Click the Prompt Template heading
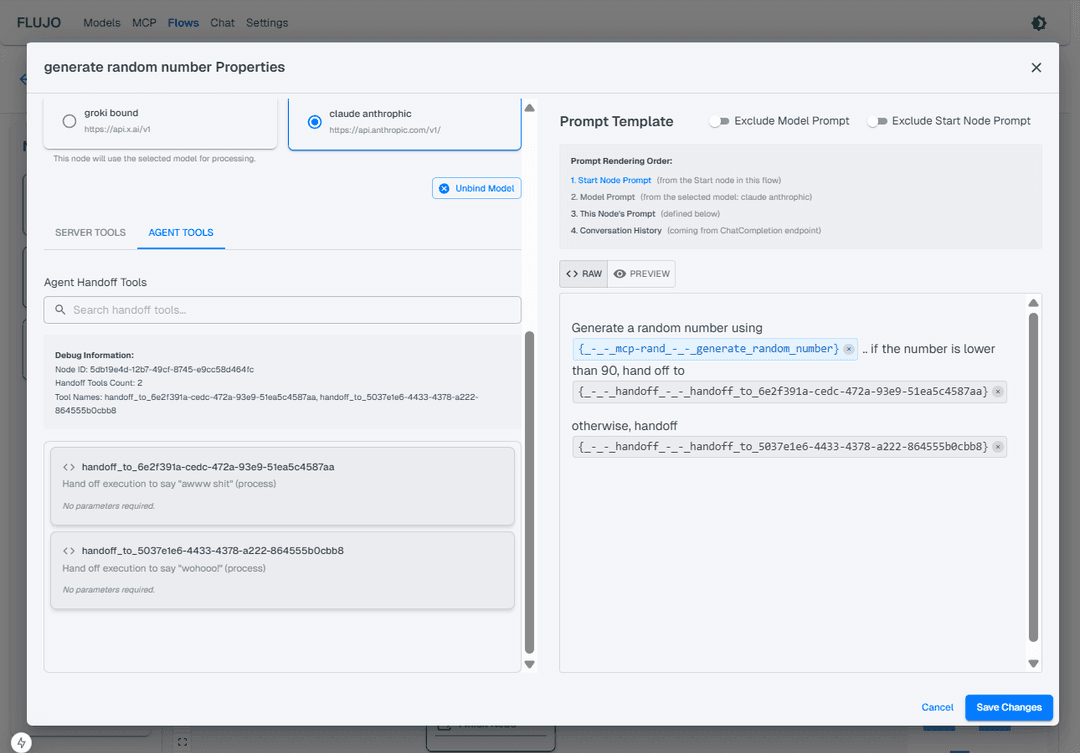The image size is (1080, 753). coord(616,121)
